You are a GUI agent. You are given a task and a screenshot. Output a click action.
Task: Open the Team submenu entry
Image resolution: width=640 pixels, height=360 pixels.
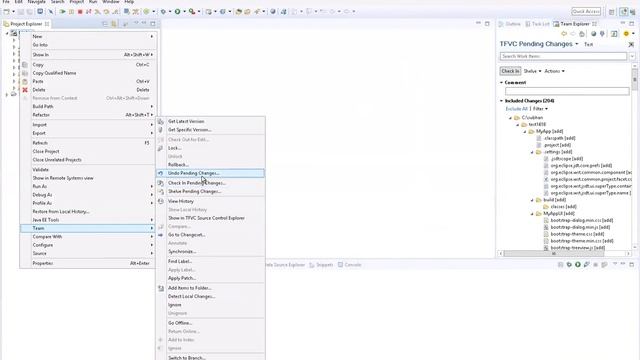pos(88,228)
